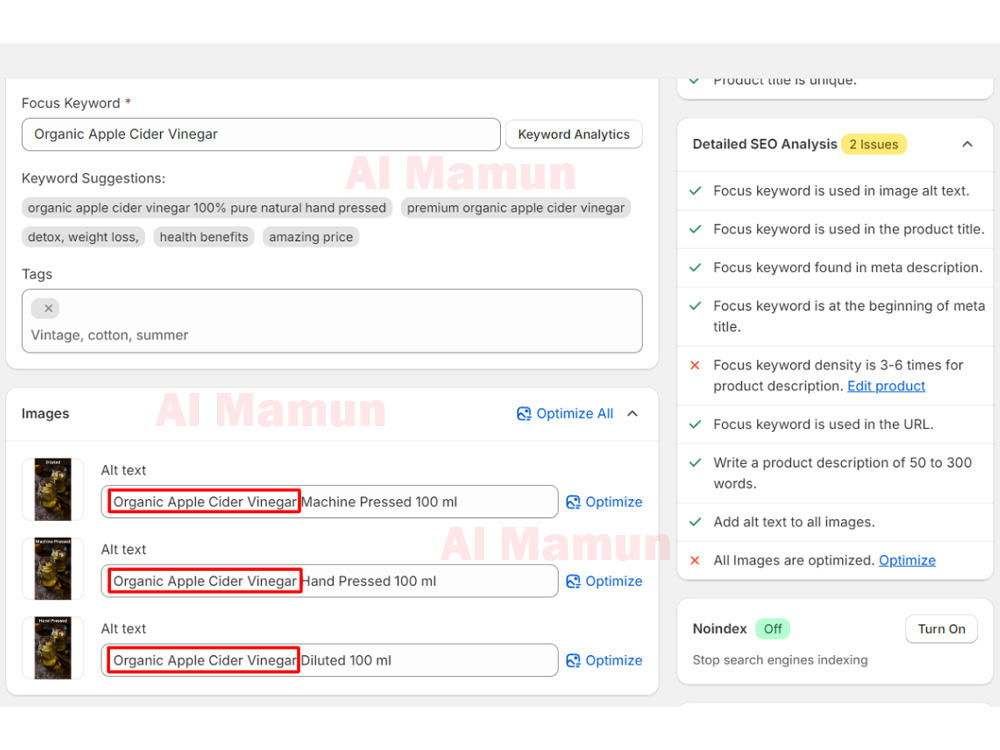Pick the 'detox, weight loss,' keyword chip

coord(84,237)
